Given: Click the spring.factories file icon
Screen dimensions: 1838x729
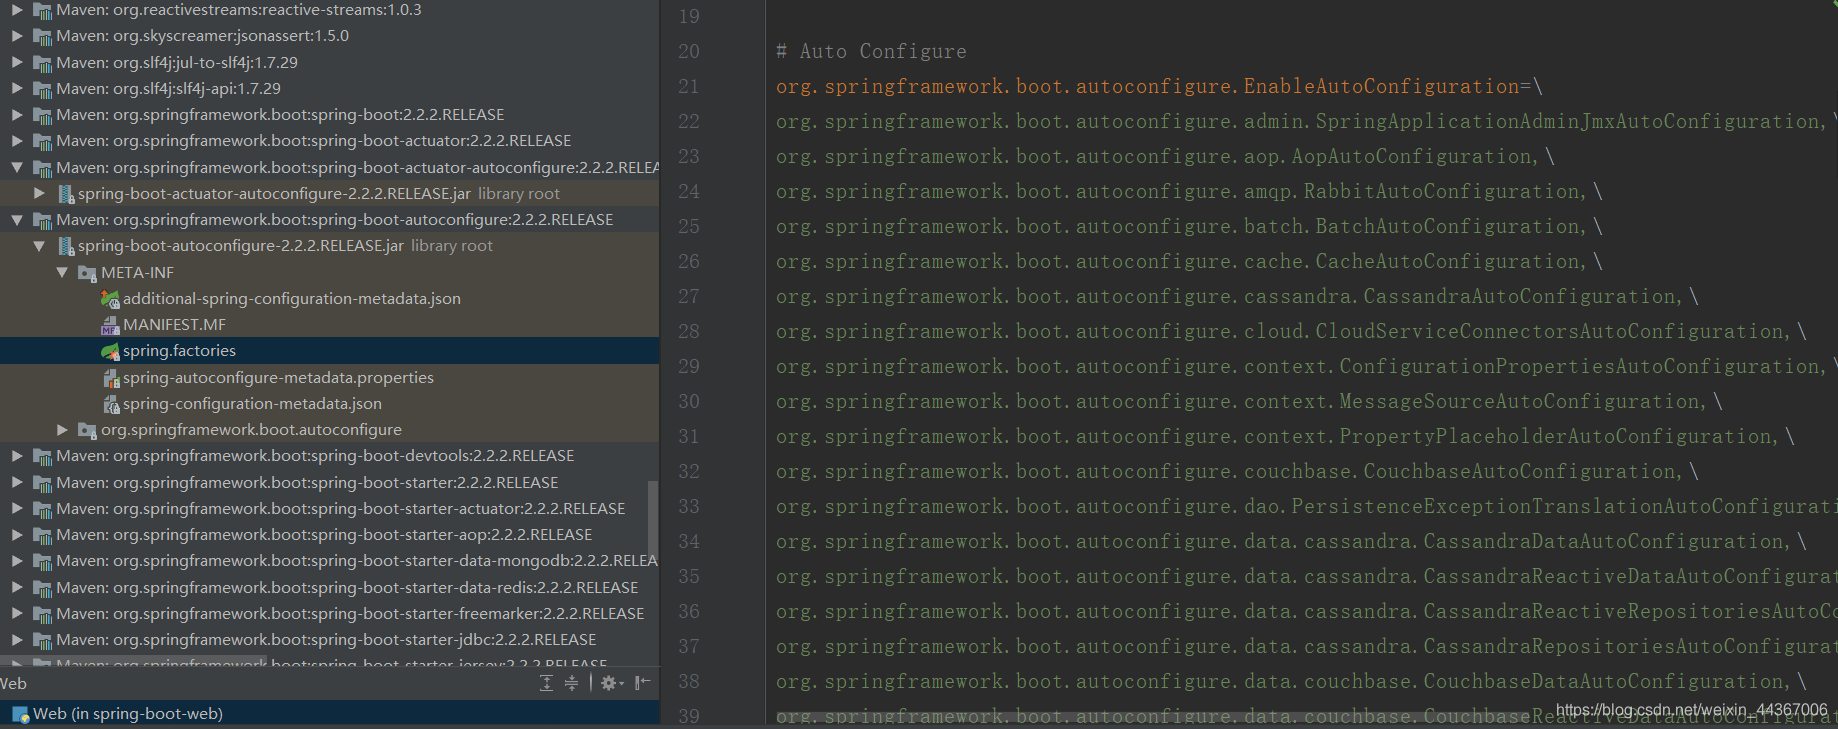Looking at the screenshot, I should (110, 351).
